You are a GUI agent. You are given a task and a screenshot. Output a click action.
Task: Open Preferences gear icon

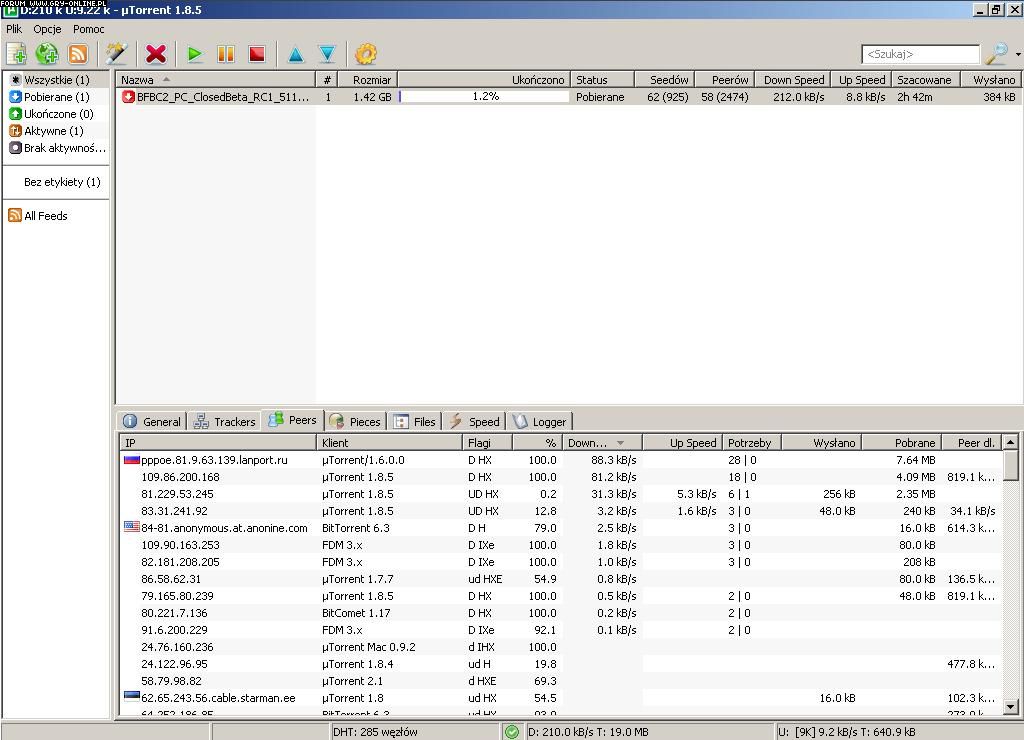coord(366,54)
